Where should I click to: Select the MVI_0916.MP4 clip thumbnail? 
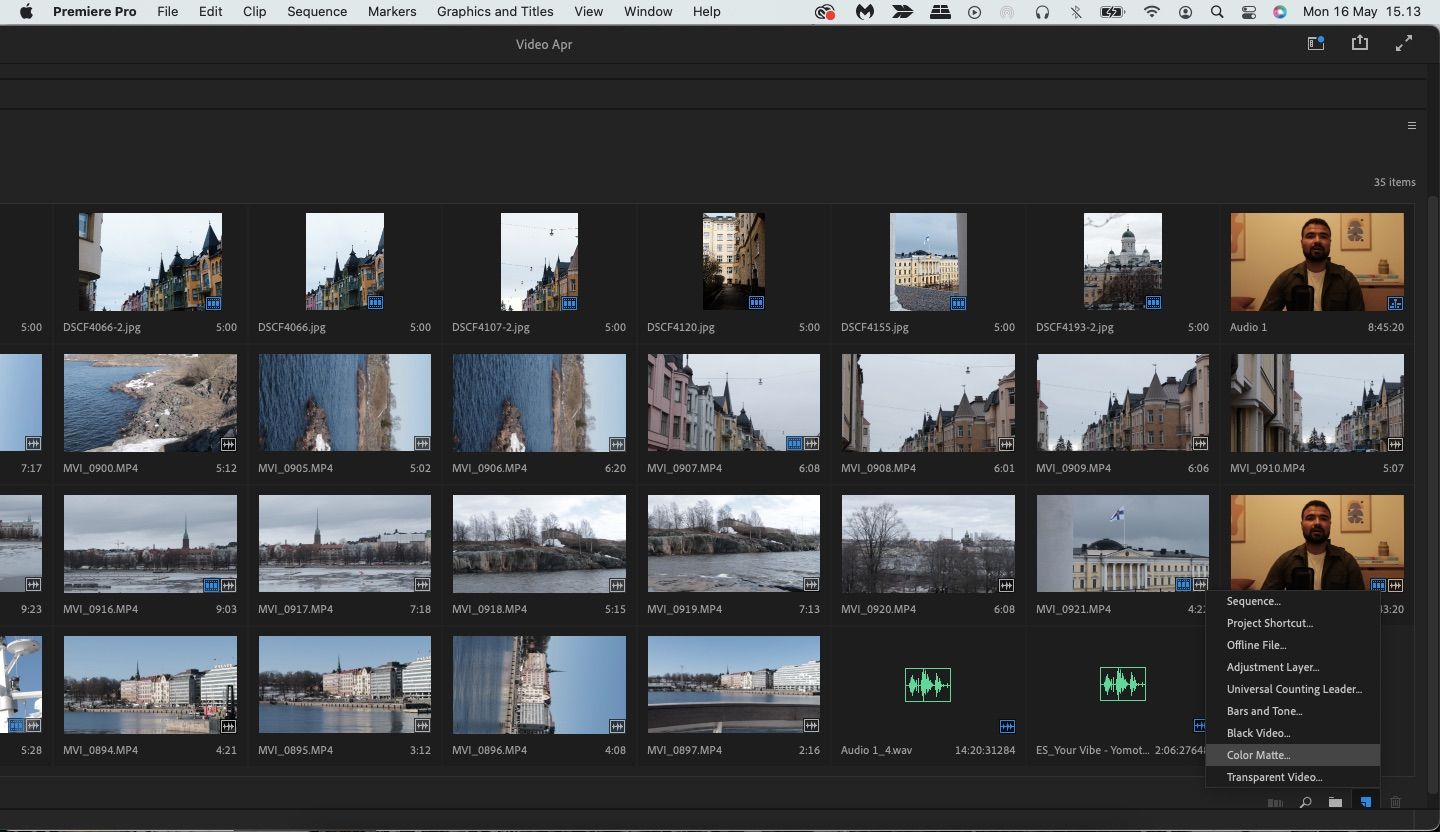tap(149, 543)
